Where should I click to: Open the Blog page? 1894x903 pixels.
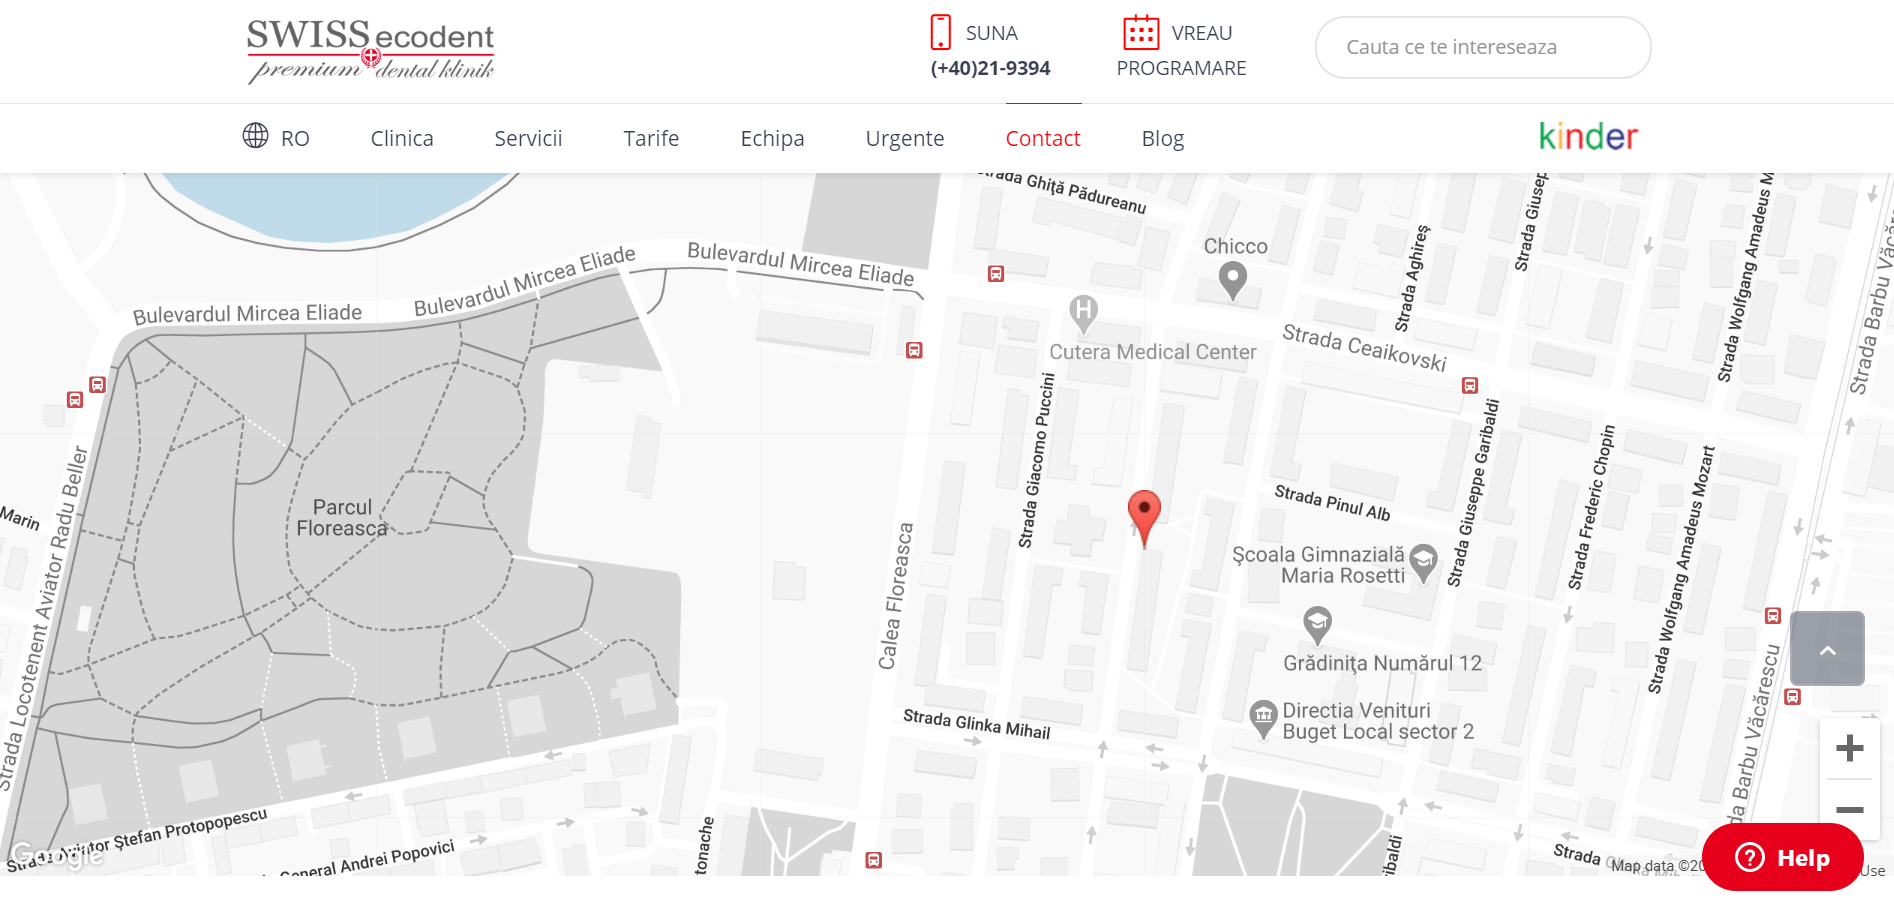click(x=1163, y=139)
